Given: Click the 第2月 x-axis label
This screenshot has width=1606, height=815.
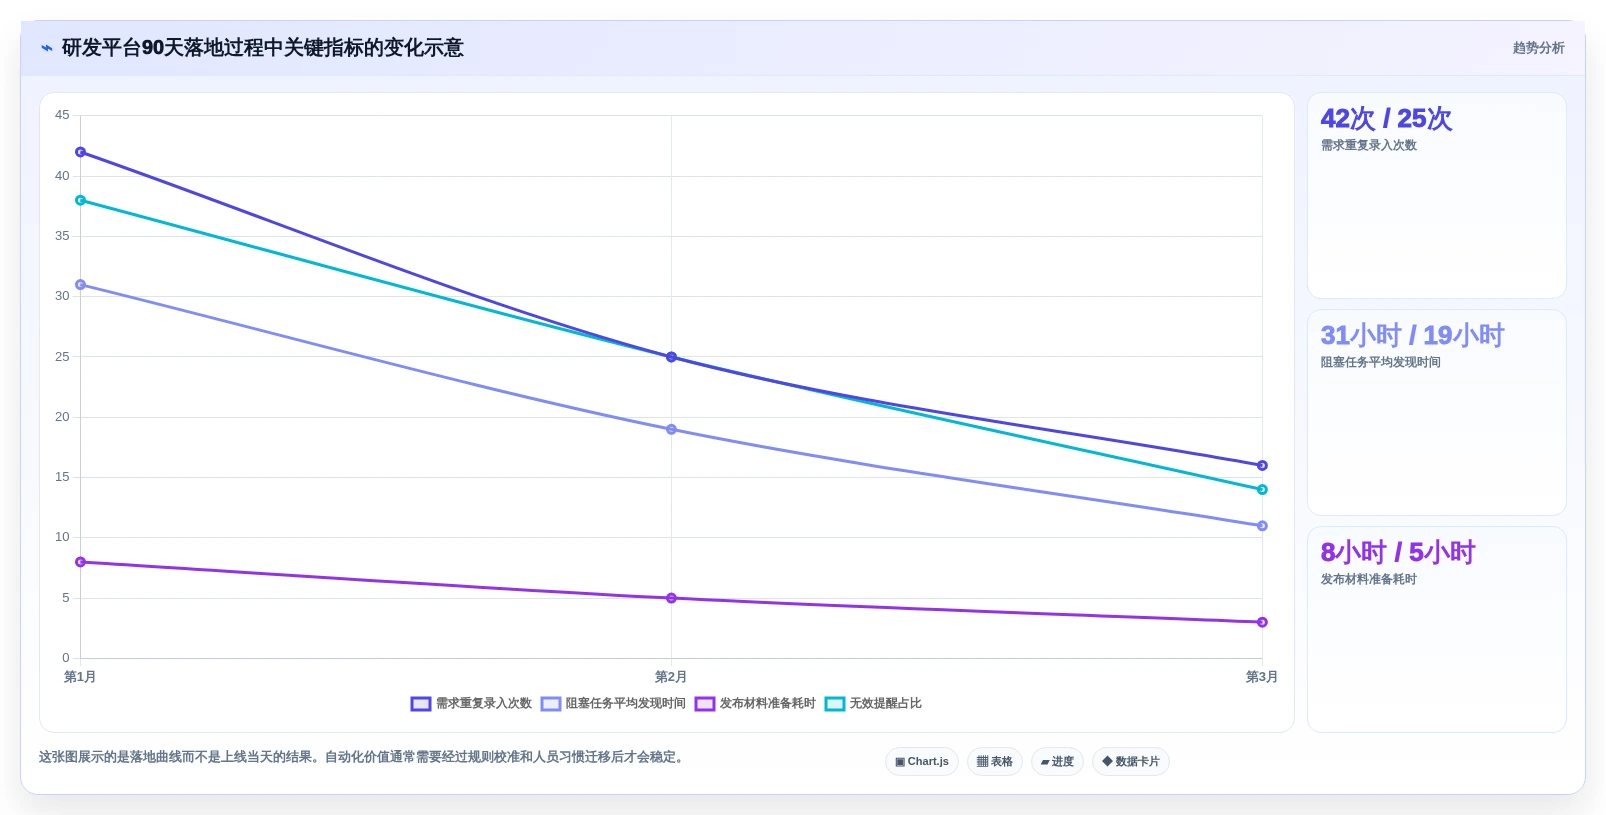Looking at the screenshot, I should pyautogui.click(x=671, y=677).
